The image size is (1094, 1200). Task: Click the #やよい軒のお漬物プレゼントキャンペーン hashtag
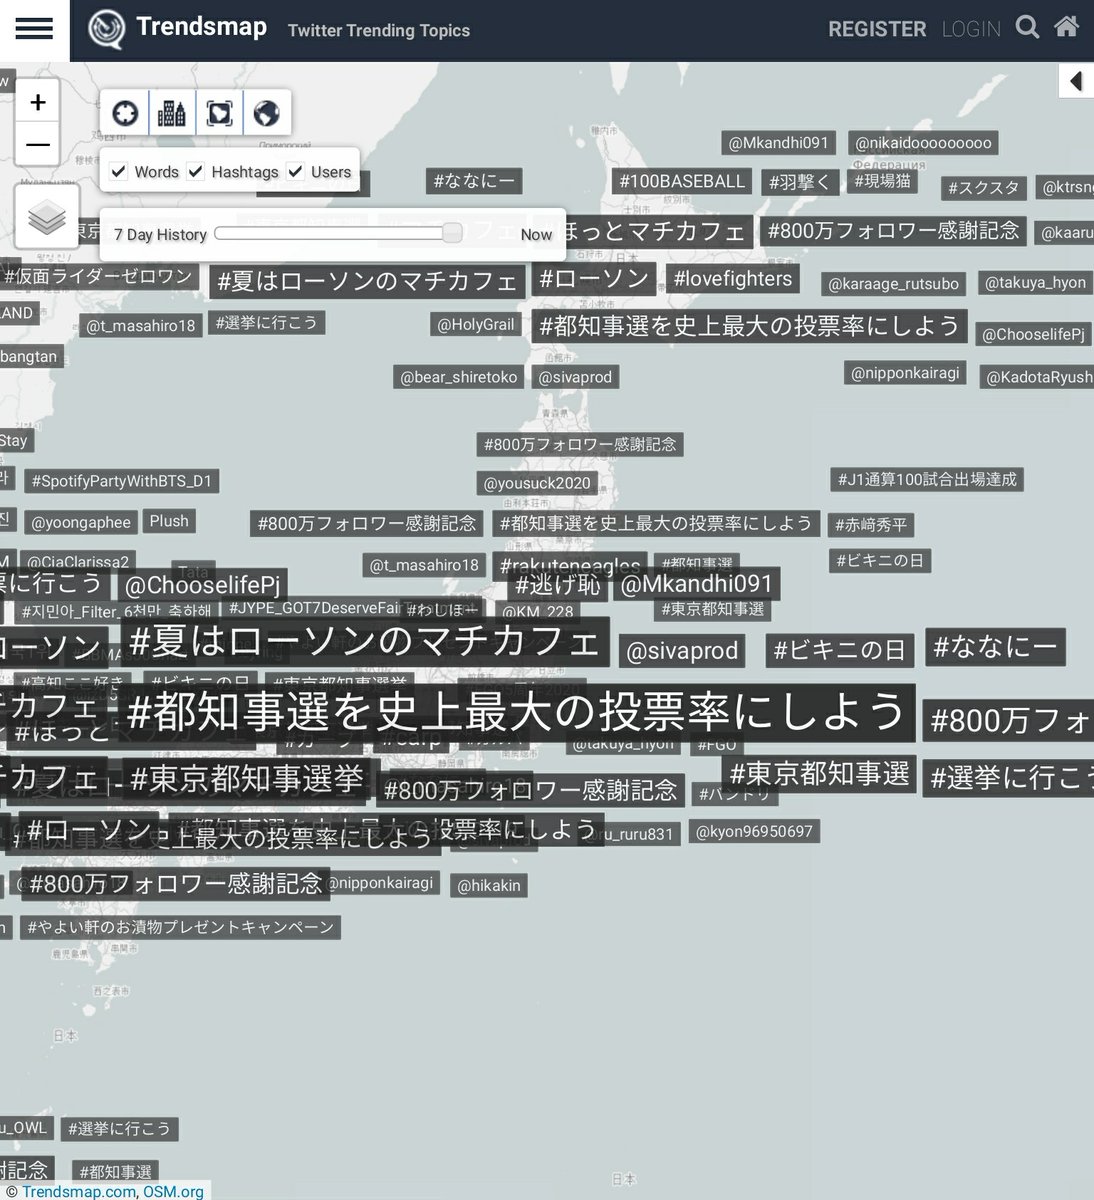[181, 927]
